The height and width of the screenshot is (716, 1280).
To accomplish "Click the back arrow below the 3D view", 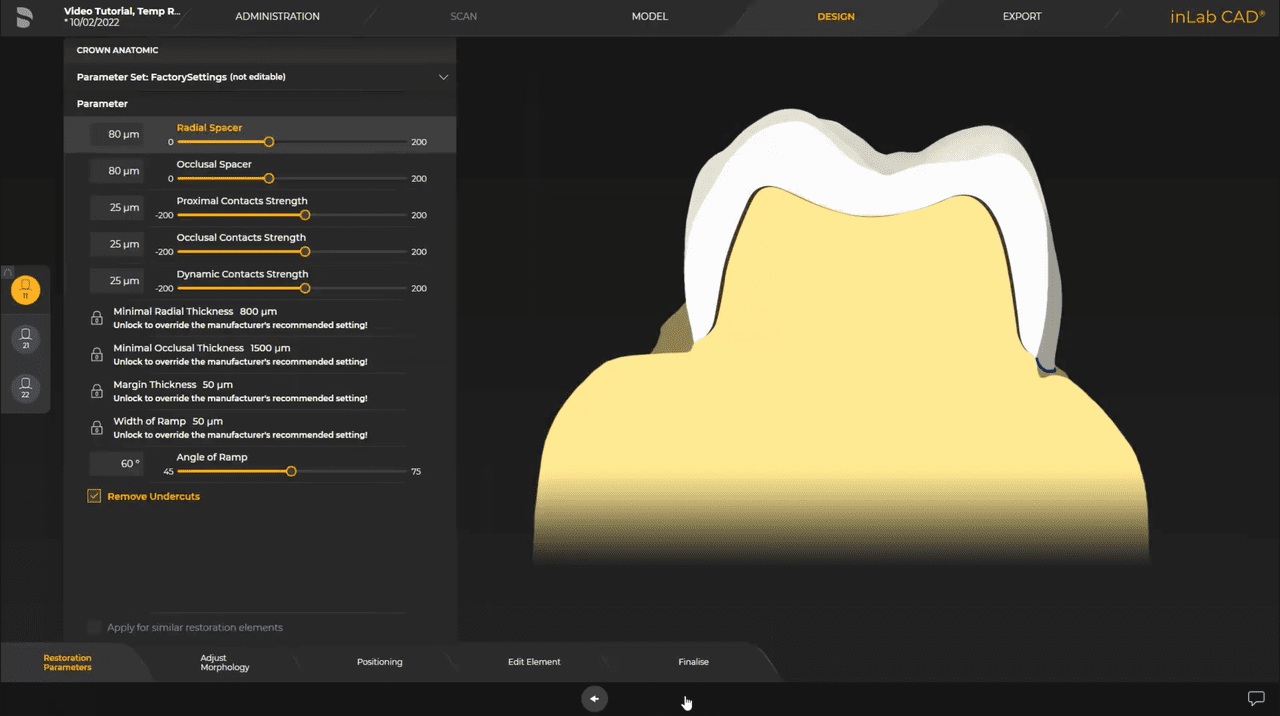I will tap(594, 699).
